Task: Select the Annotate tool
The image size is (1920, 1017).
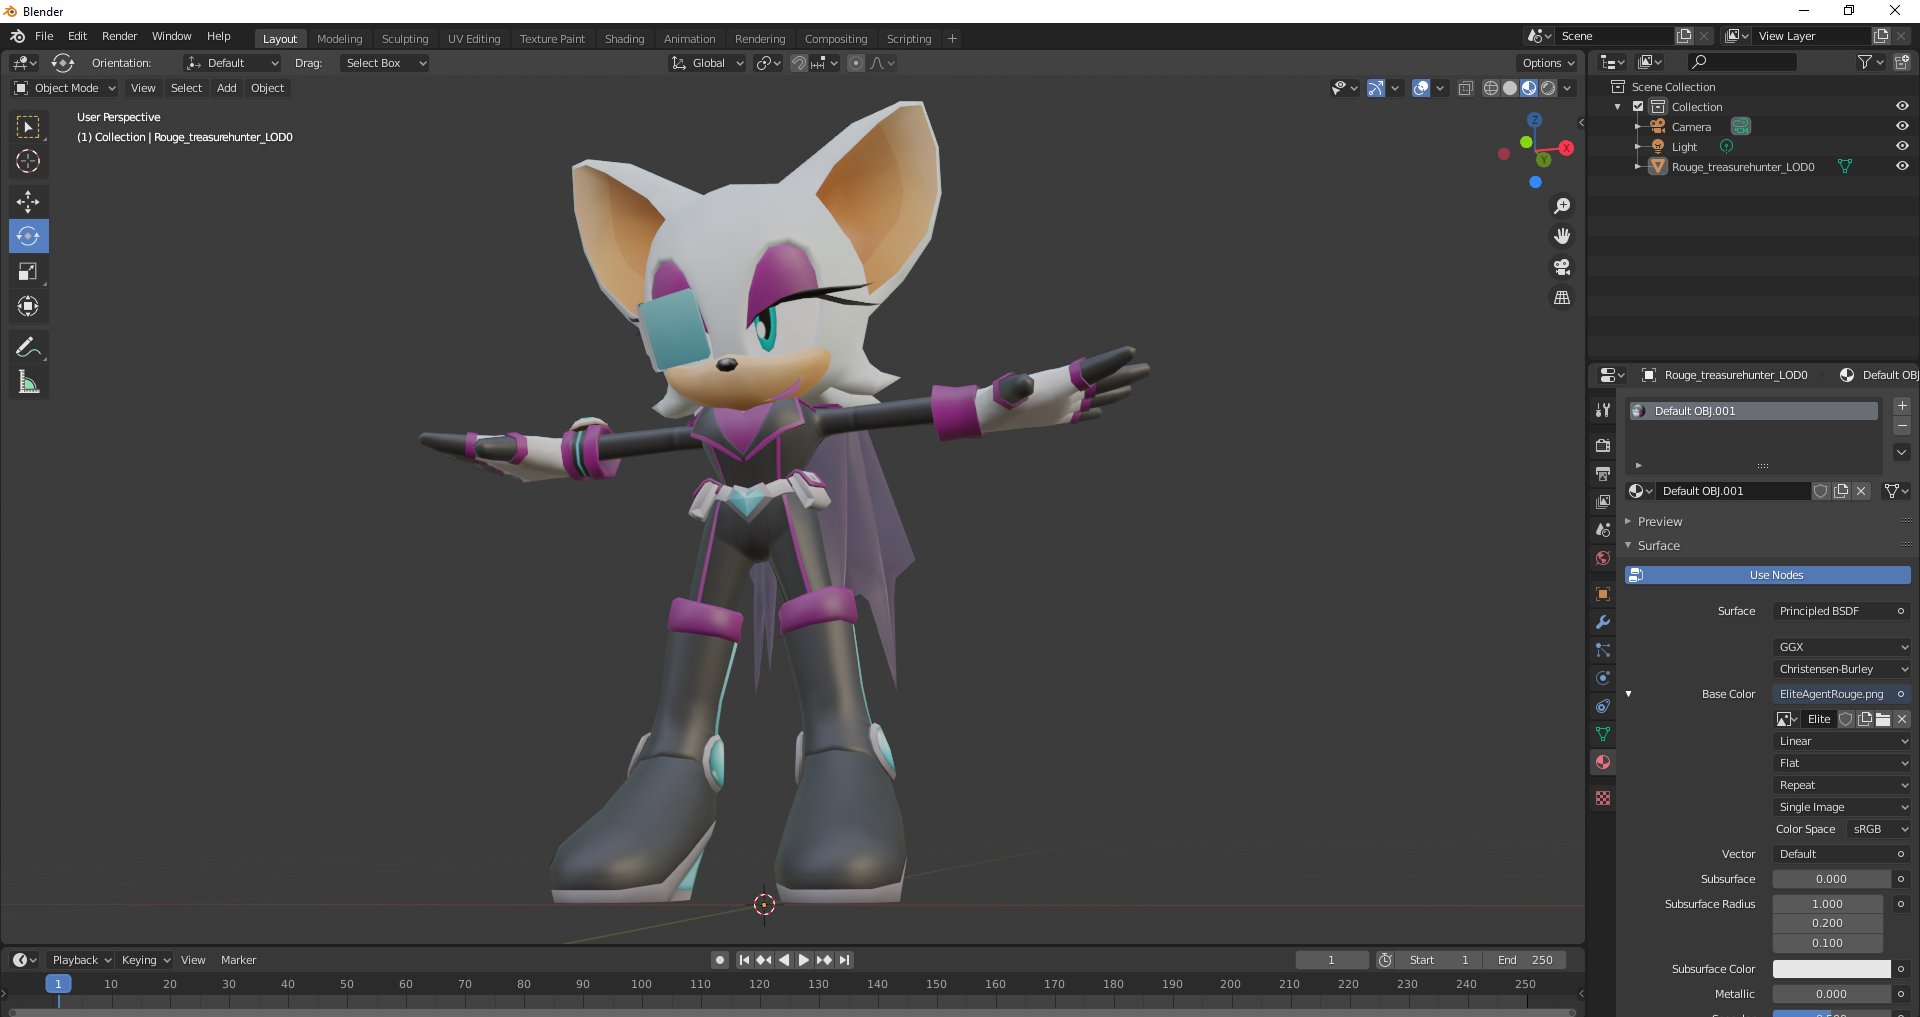Action: [x=28, y=347]
